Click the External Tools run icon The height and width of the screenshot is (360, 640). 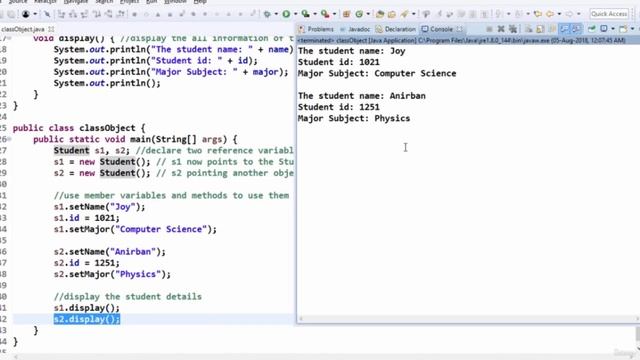325,14
